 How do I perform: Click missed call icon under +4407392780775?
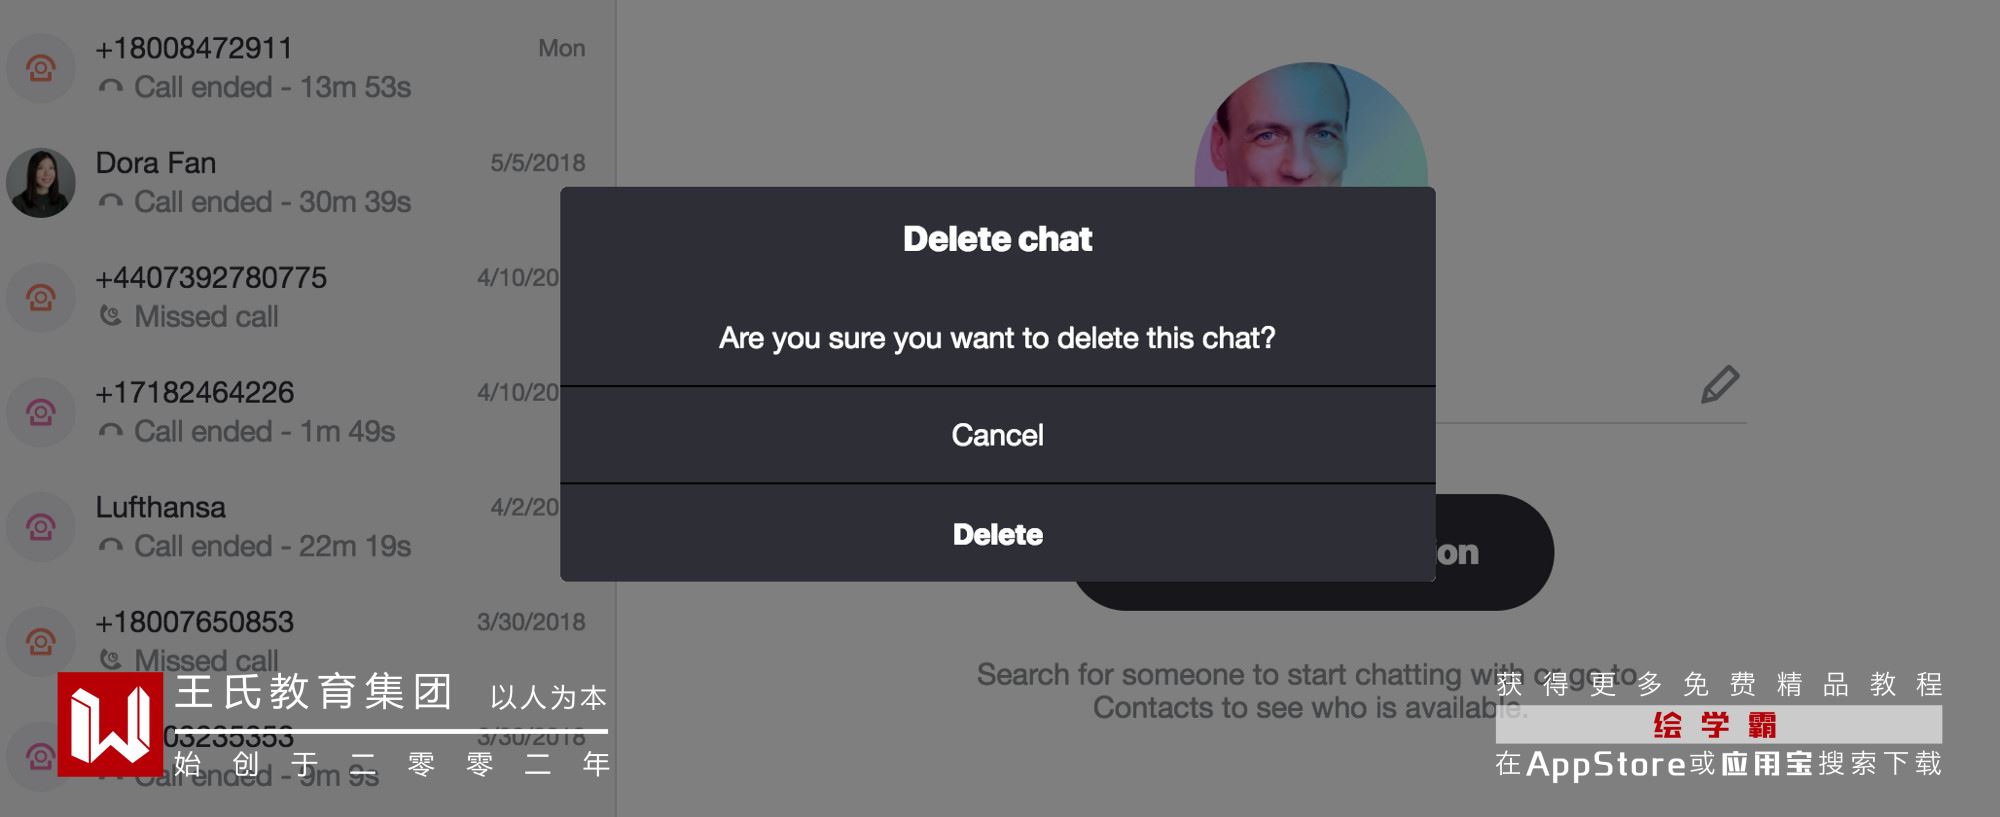tap(111, 317)
